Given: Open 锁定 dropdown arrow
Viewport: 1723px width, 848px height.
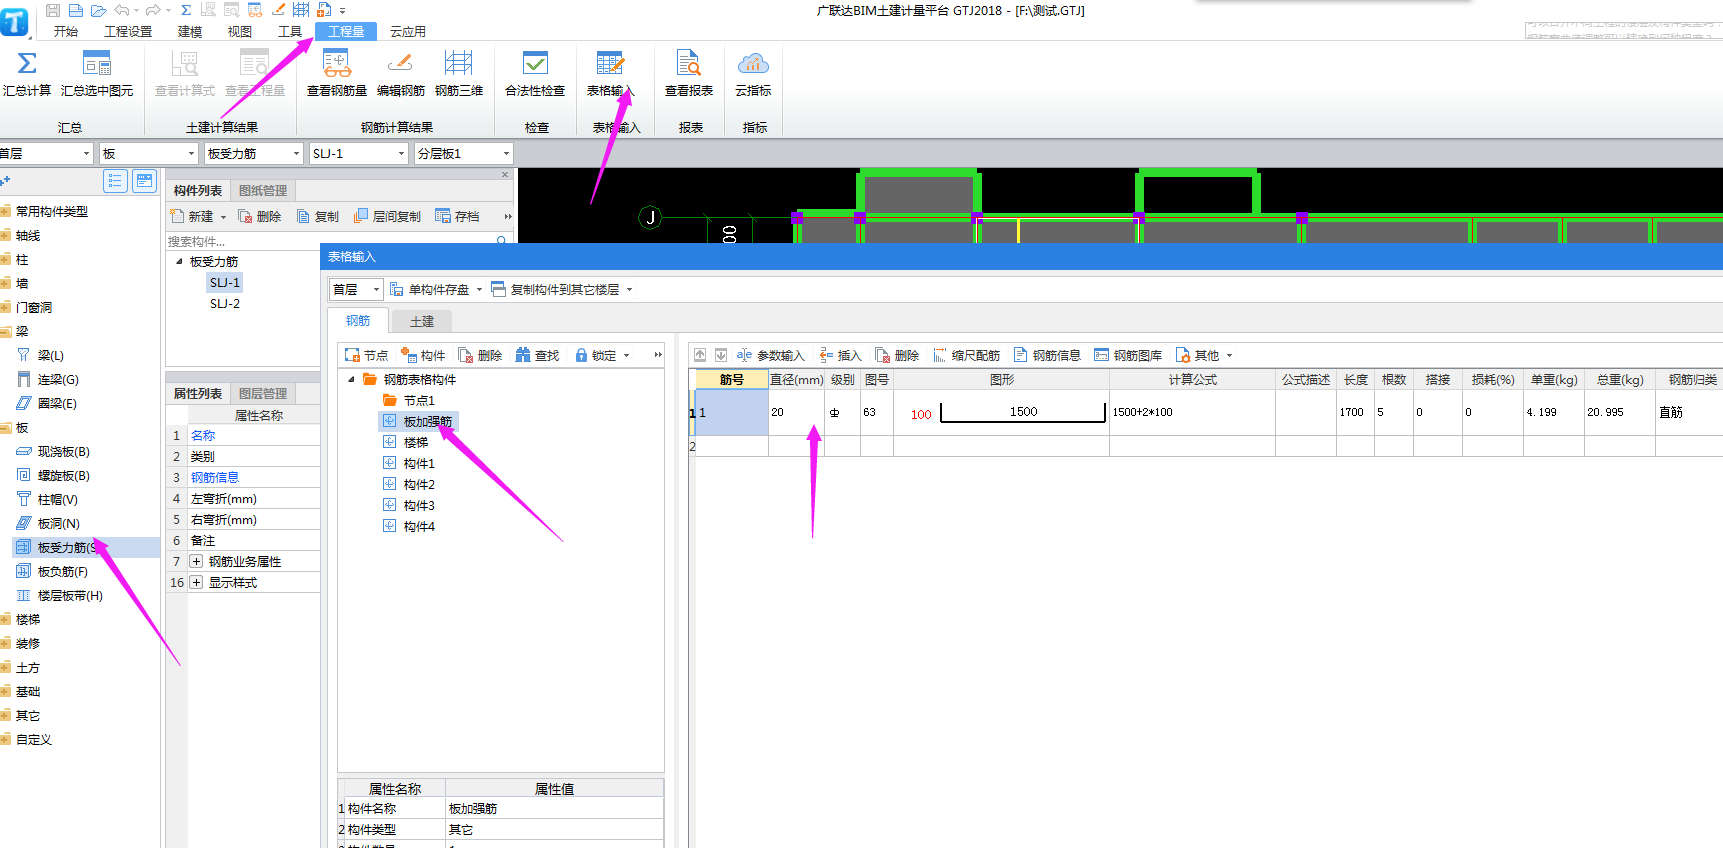Looking at the screenshot, I should point(627,355).
